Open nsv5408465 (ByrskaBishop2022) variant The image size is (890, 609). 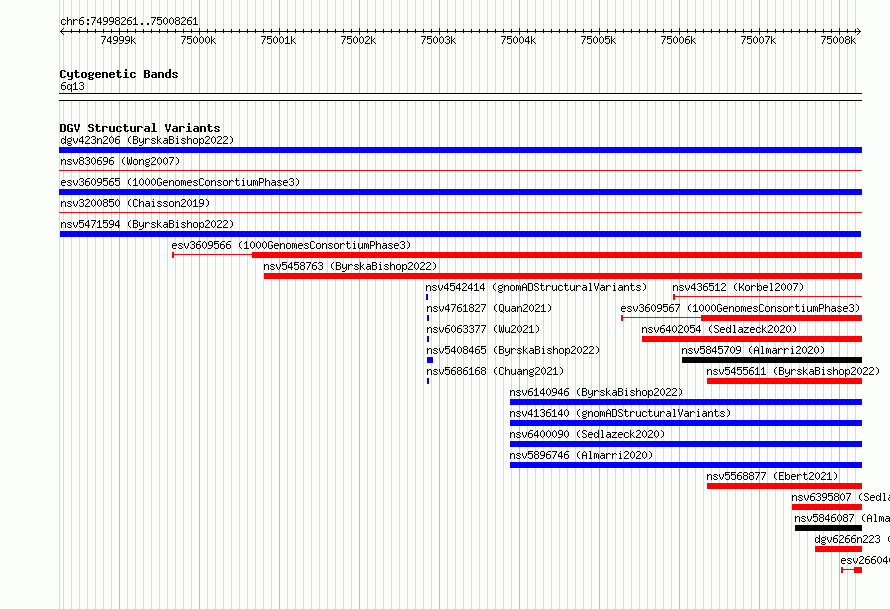coord(513,350)
